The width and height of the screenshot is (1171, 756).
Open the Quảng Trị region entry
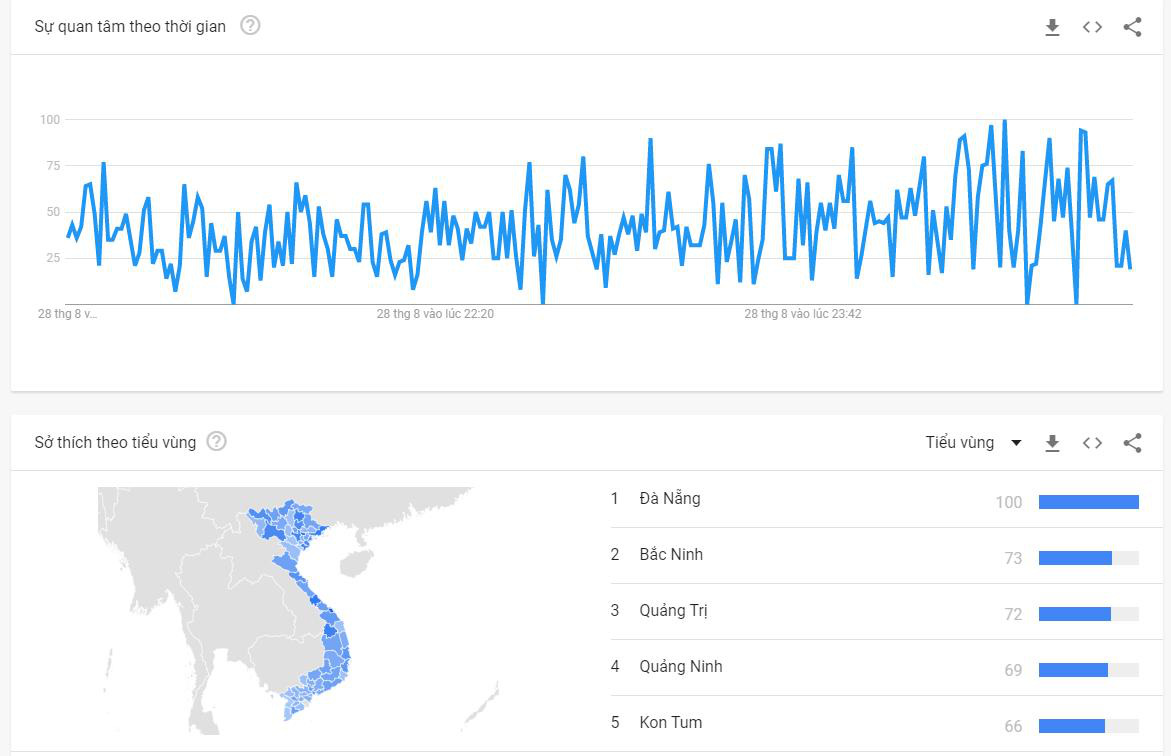pyautogui.click(x=886, y=611)
